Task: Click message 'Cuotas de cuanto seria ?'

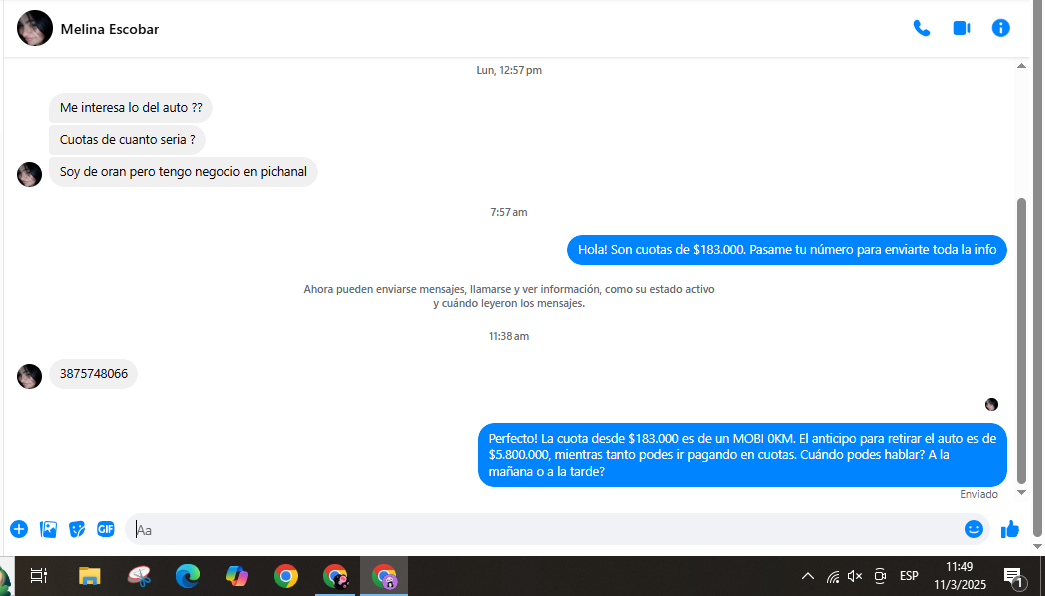Action: (127, 140)
